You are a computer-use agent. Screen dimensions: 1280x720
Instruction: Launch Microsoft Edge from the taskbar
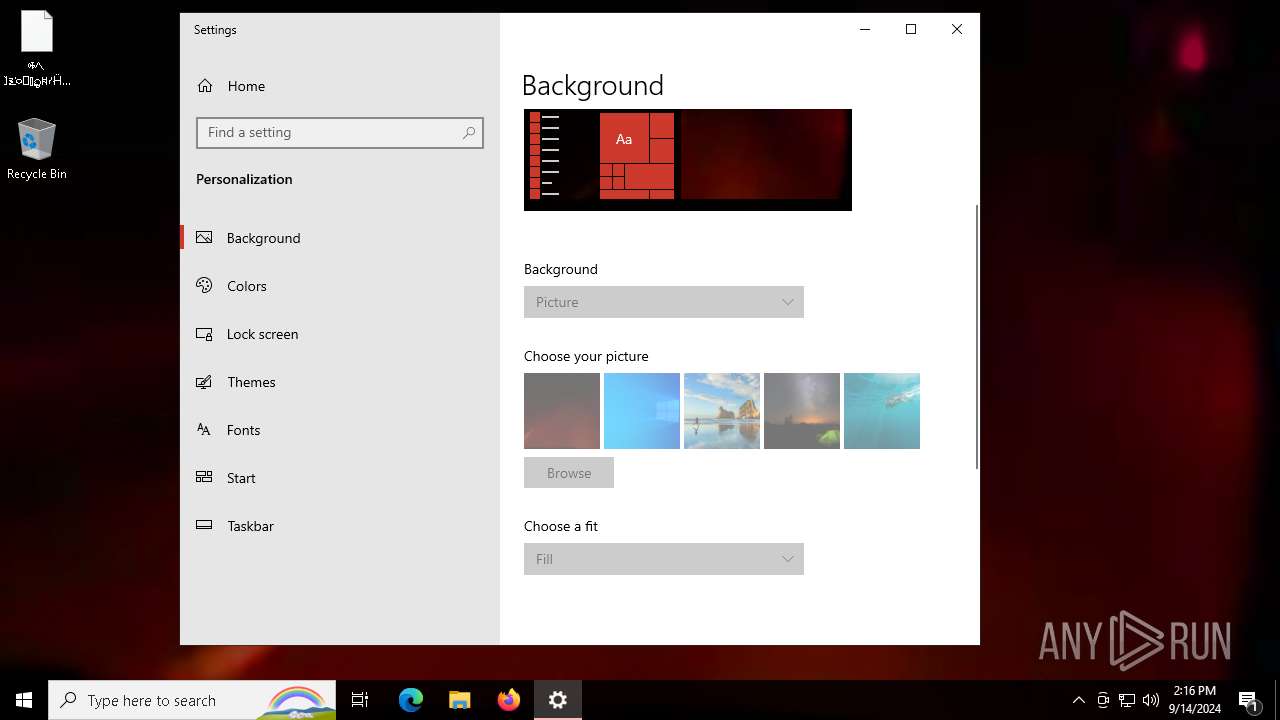pyautogui.click(x=411, y=700)
